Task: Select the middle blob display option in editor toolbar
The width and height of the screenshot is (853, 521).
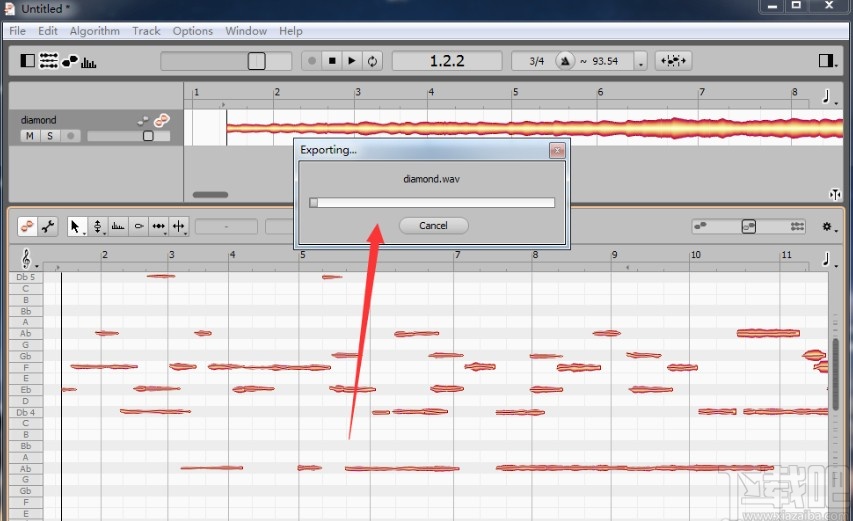Action: (x=749, y=226)
